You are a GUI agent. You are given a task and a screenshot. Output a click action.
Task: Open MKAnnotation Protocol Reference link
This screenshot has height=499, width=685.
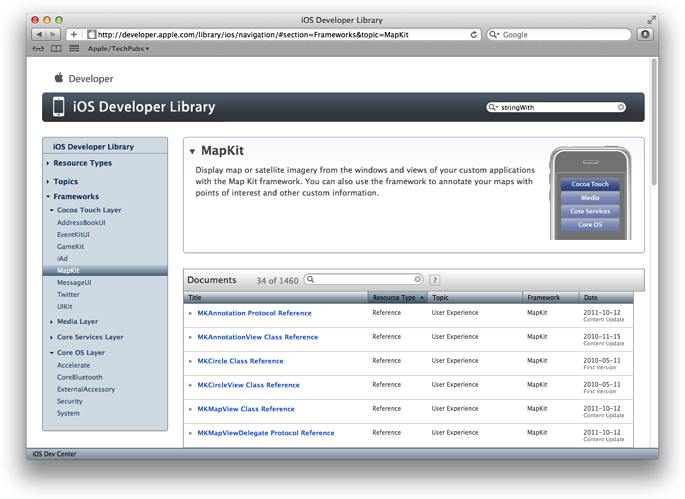tap(254, 313)
